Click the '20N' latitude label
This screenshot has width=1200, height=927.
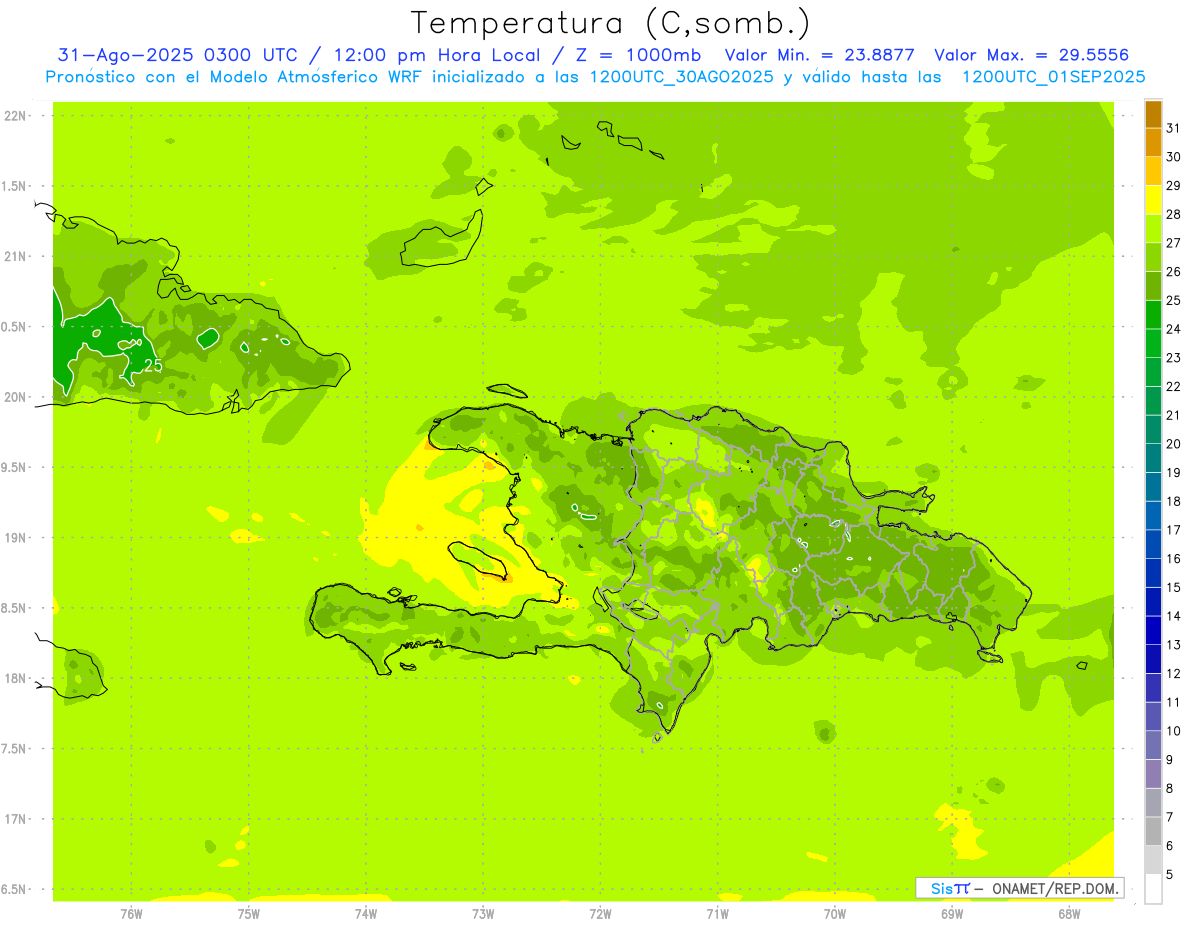tap(15, 397)
